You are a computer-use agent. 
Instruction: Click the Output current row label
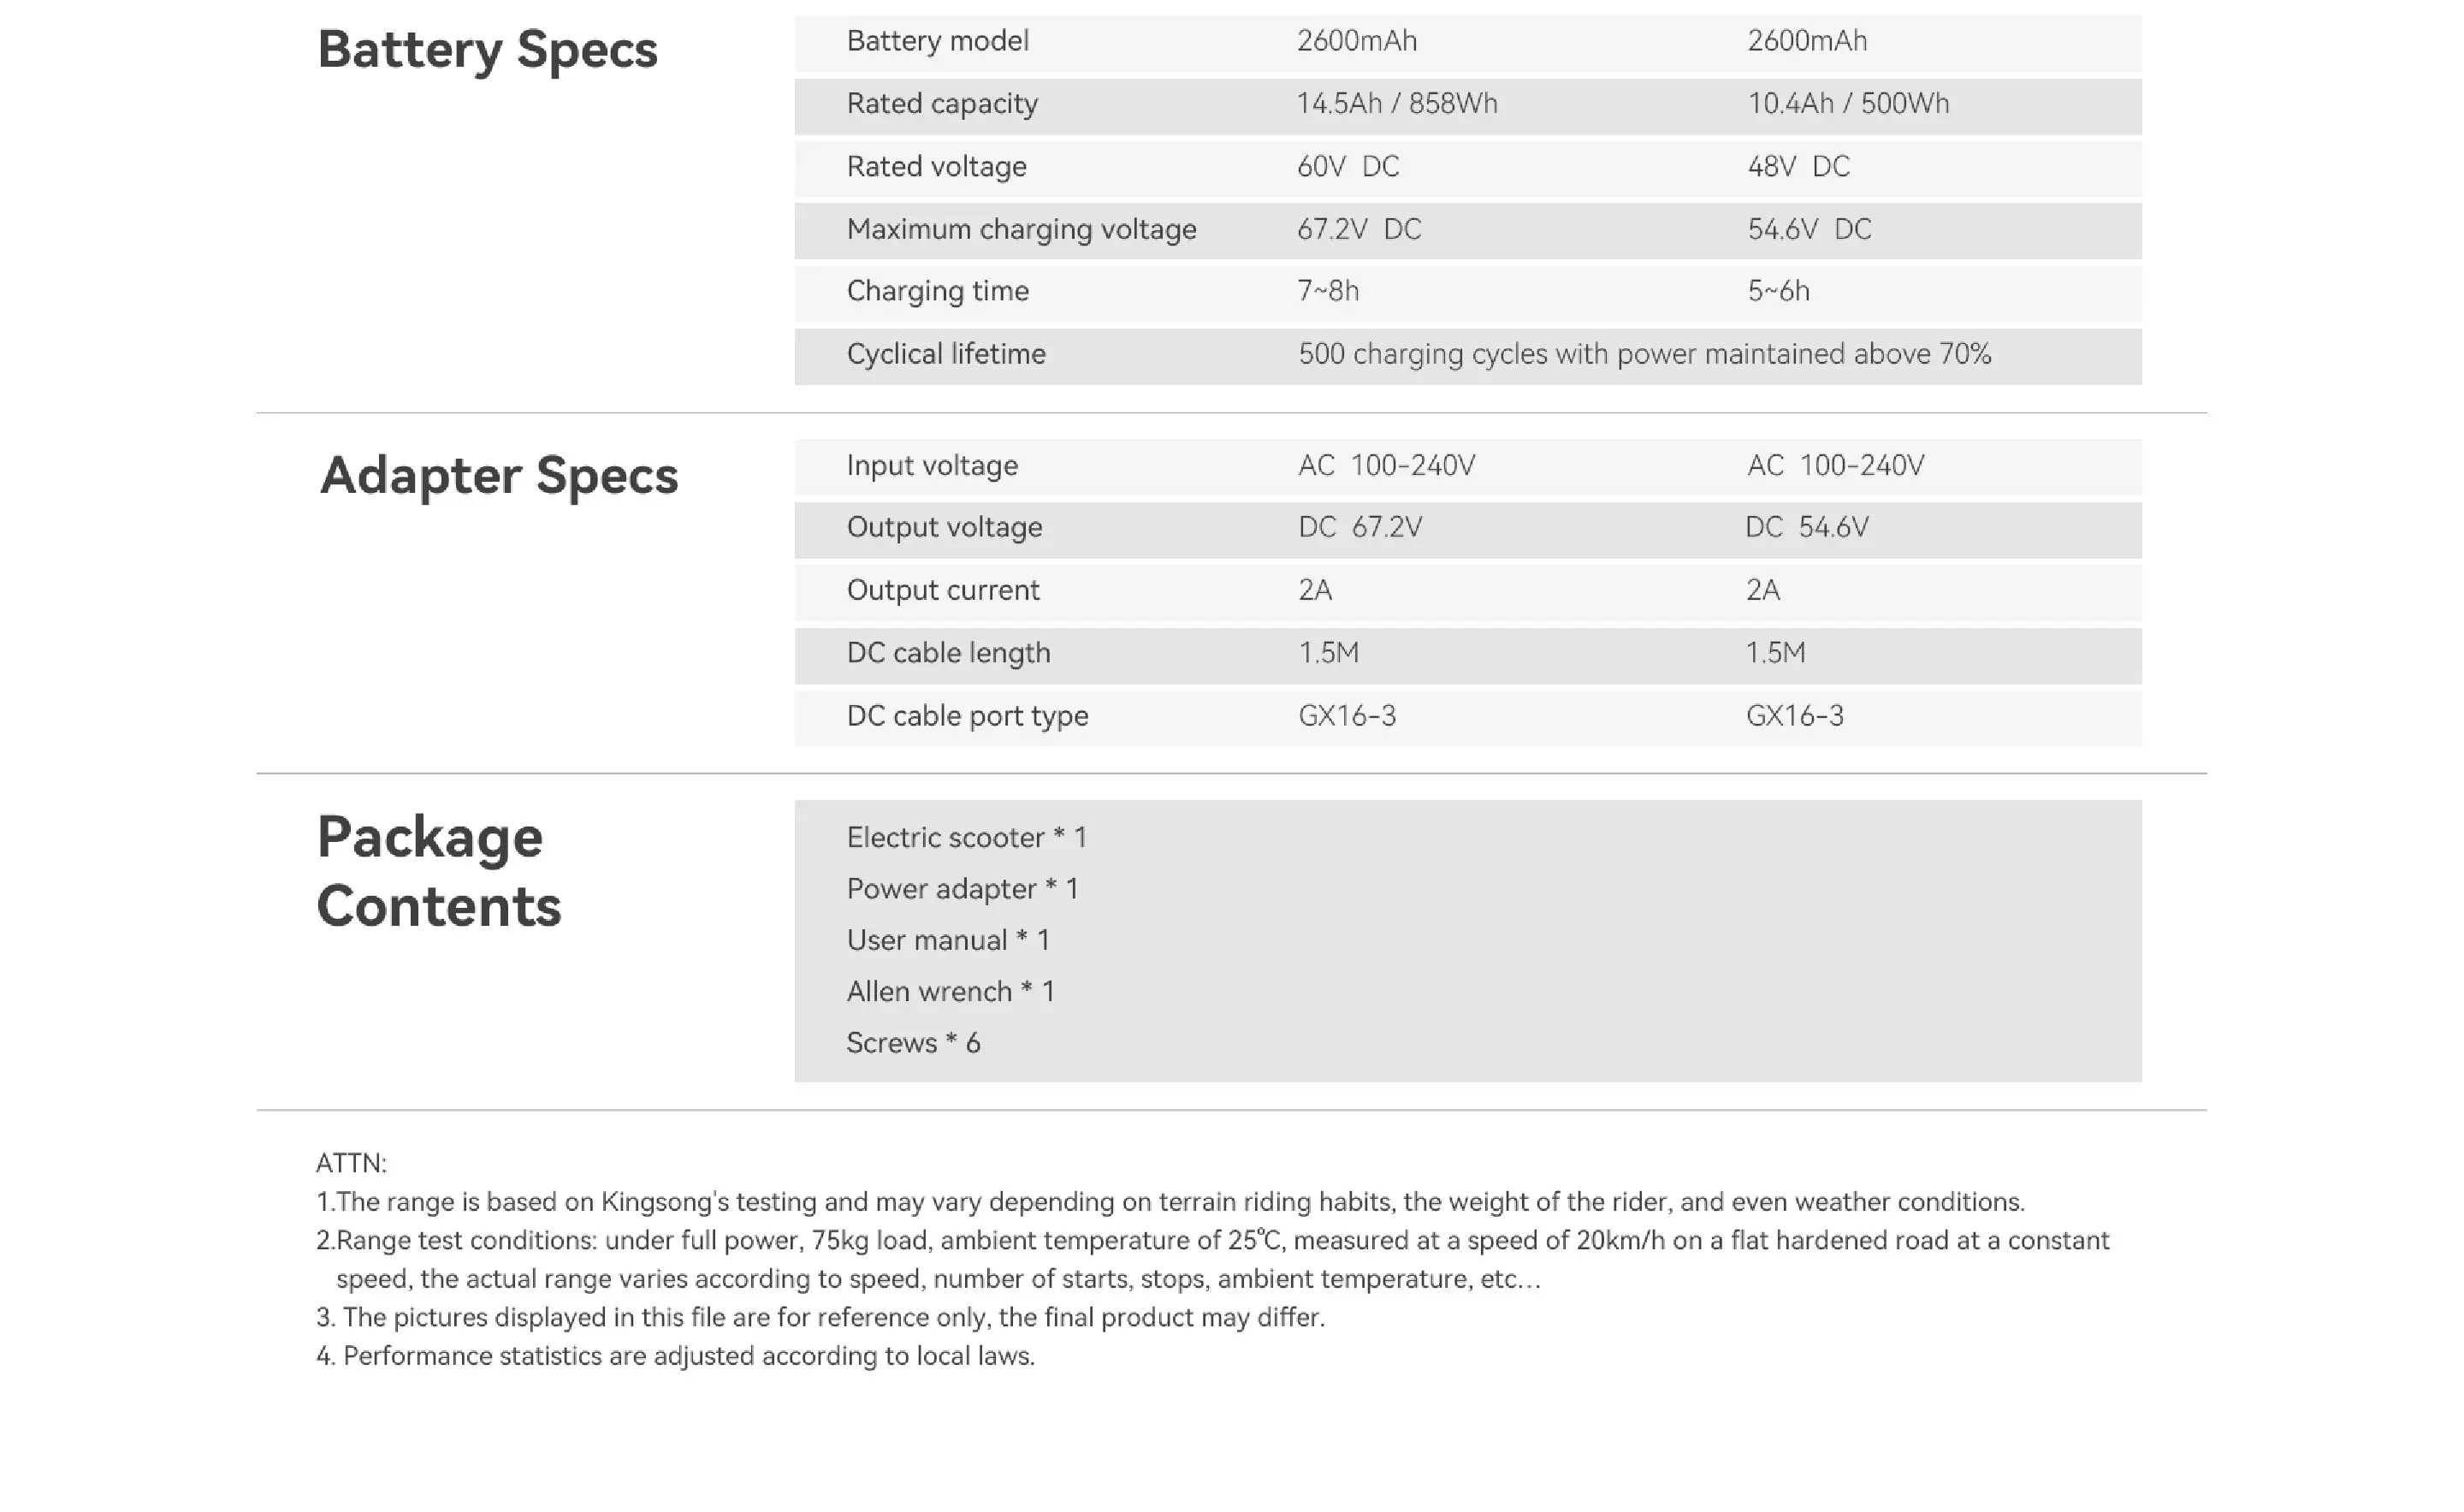(x=943, y=590)
